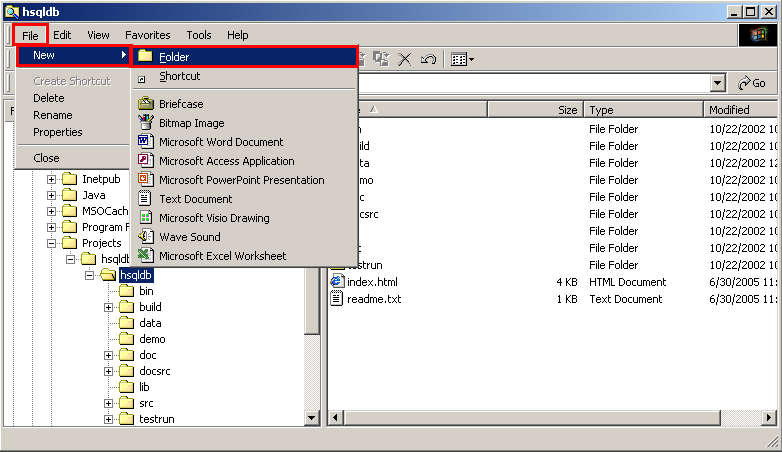Click the index.html file icon
Screen dimensions: 782x452
337,282
